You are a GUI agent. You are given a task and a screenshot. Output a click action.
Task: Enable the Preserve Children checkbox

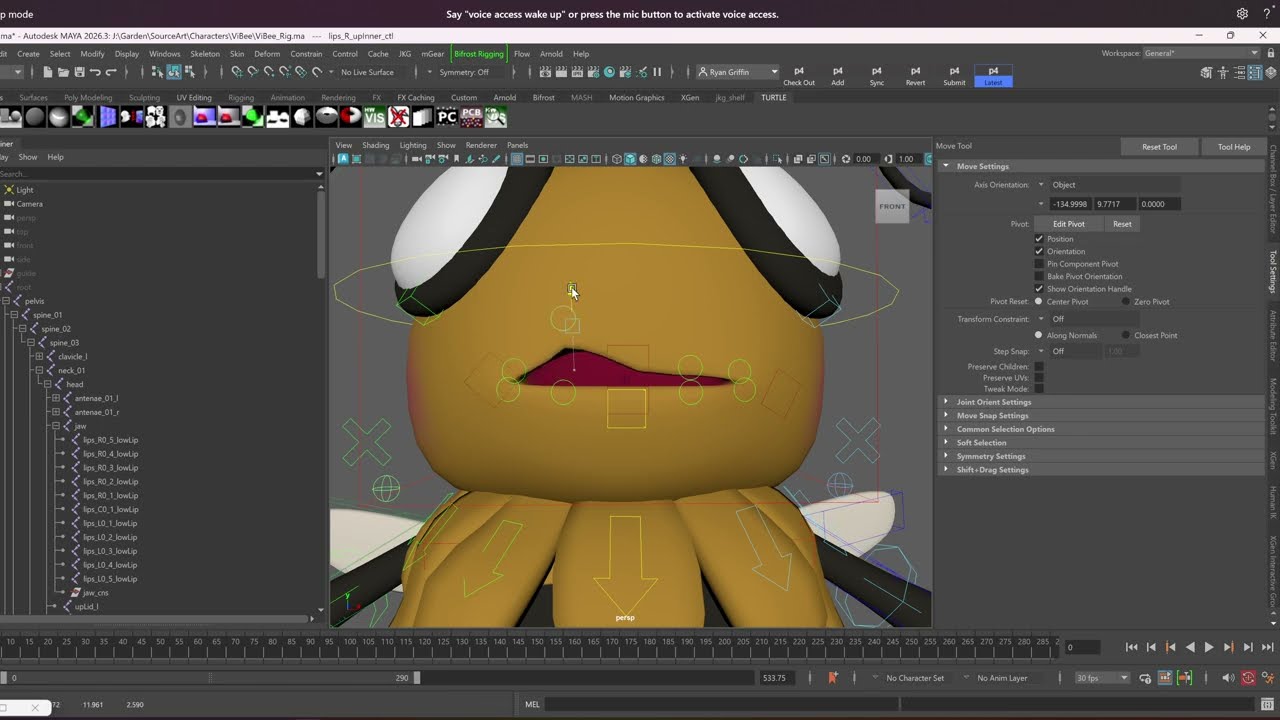[x=1039, y=367]
